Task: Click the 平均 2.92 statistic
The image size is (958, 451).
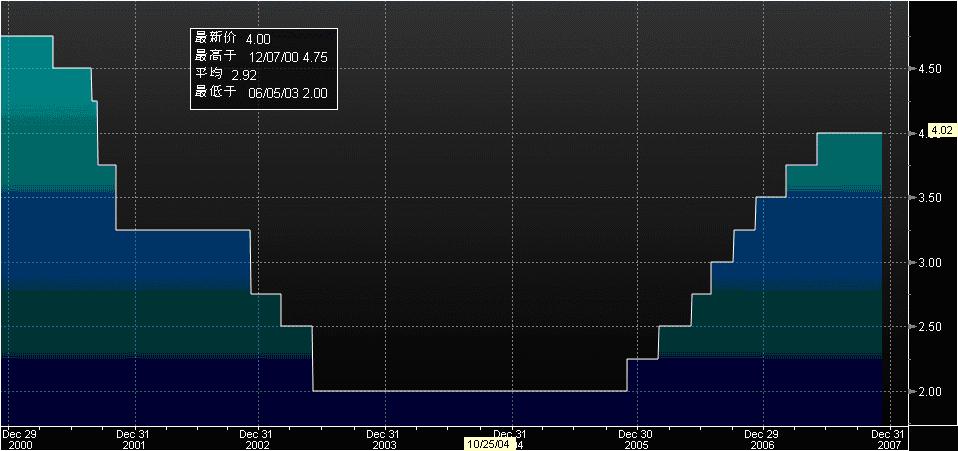Action: pos(225,75)
